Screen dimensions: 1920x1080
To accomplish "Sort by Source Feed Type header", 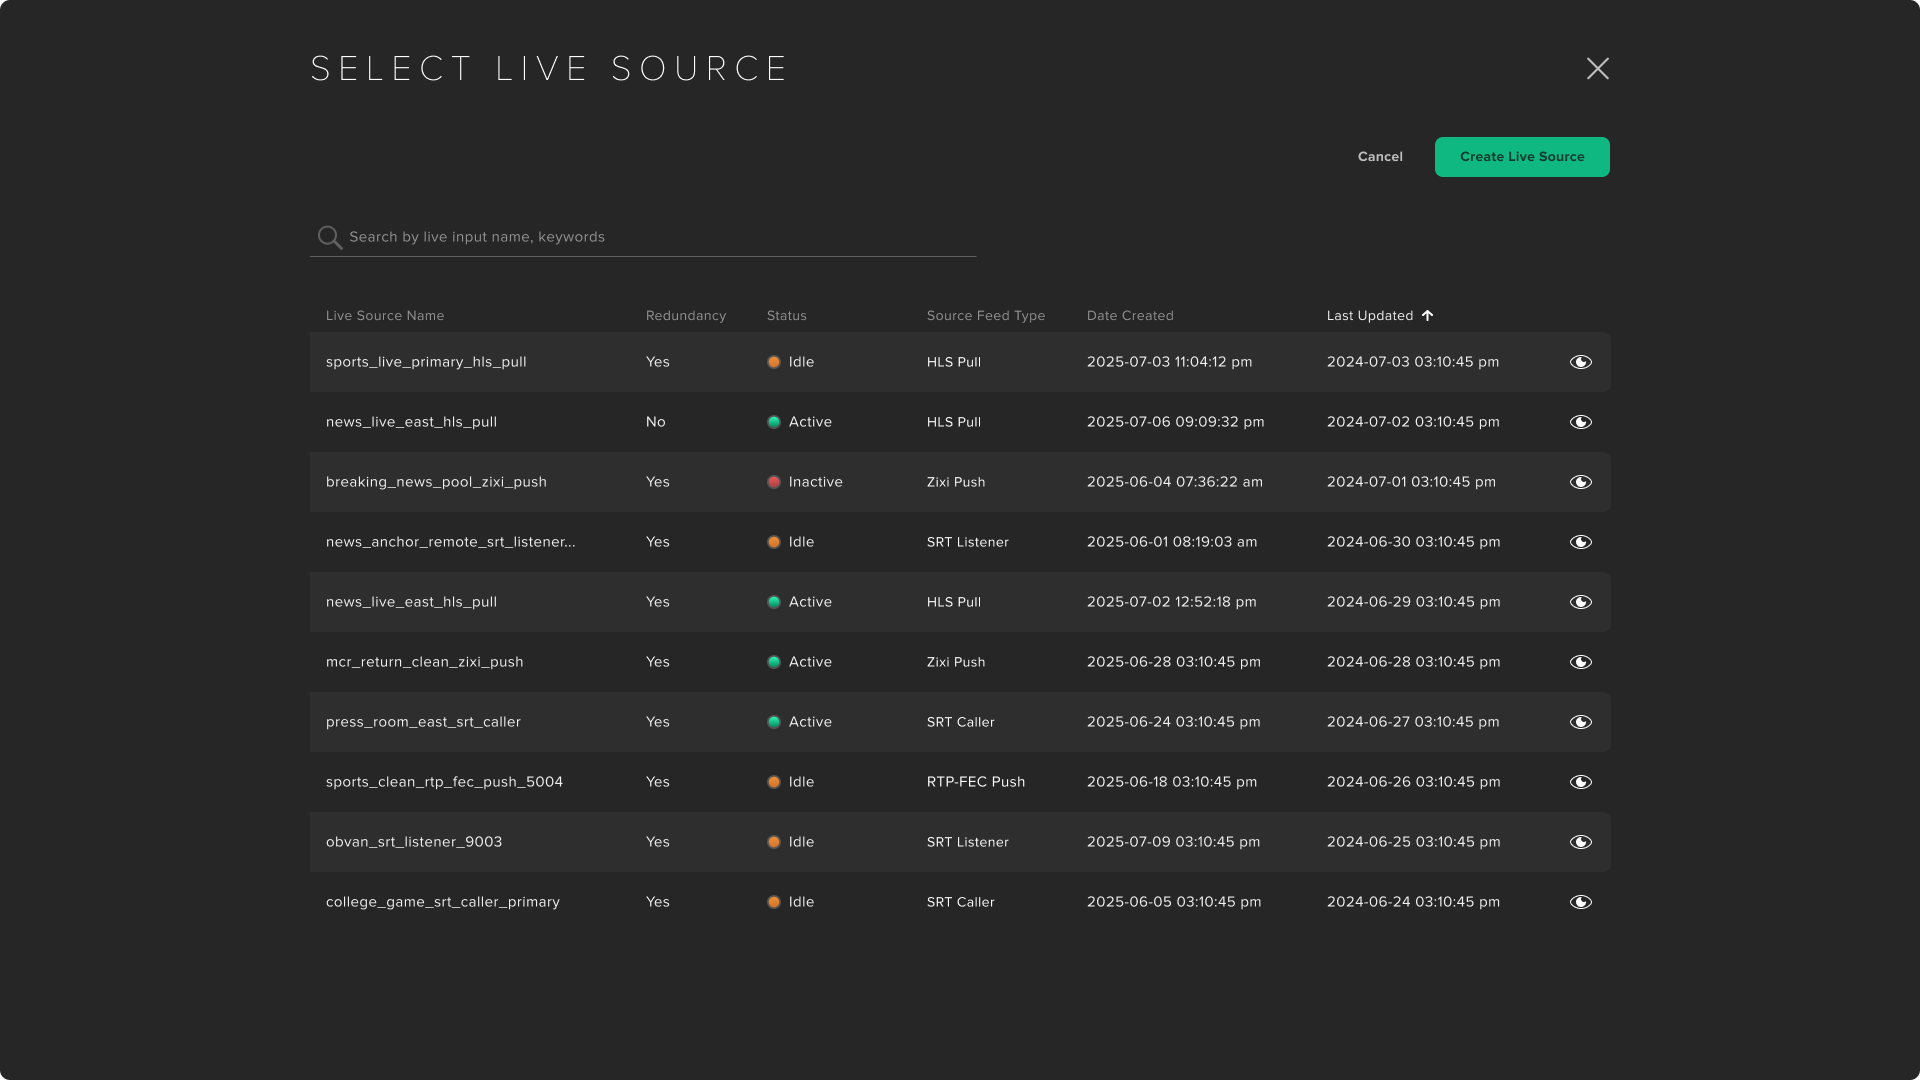I will 985,316.
